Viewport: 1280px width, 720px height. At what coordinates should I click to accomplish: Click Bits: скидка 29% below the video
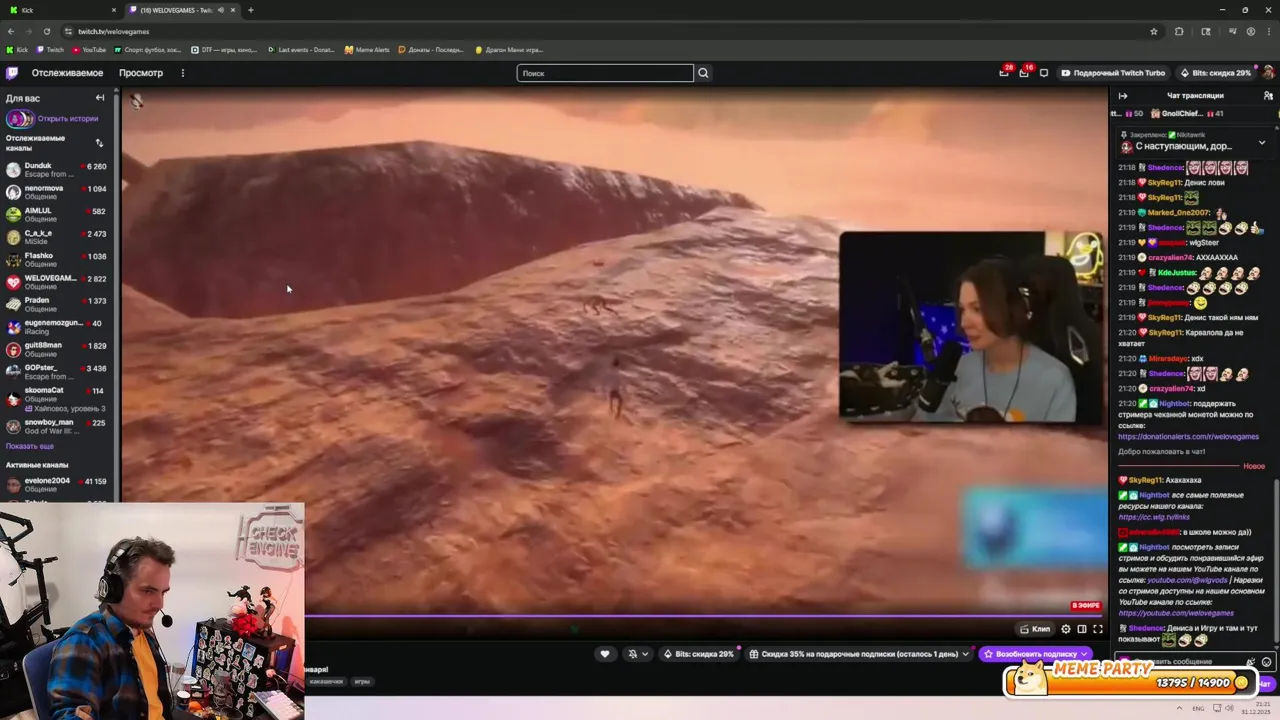(x=698, y=654)
